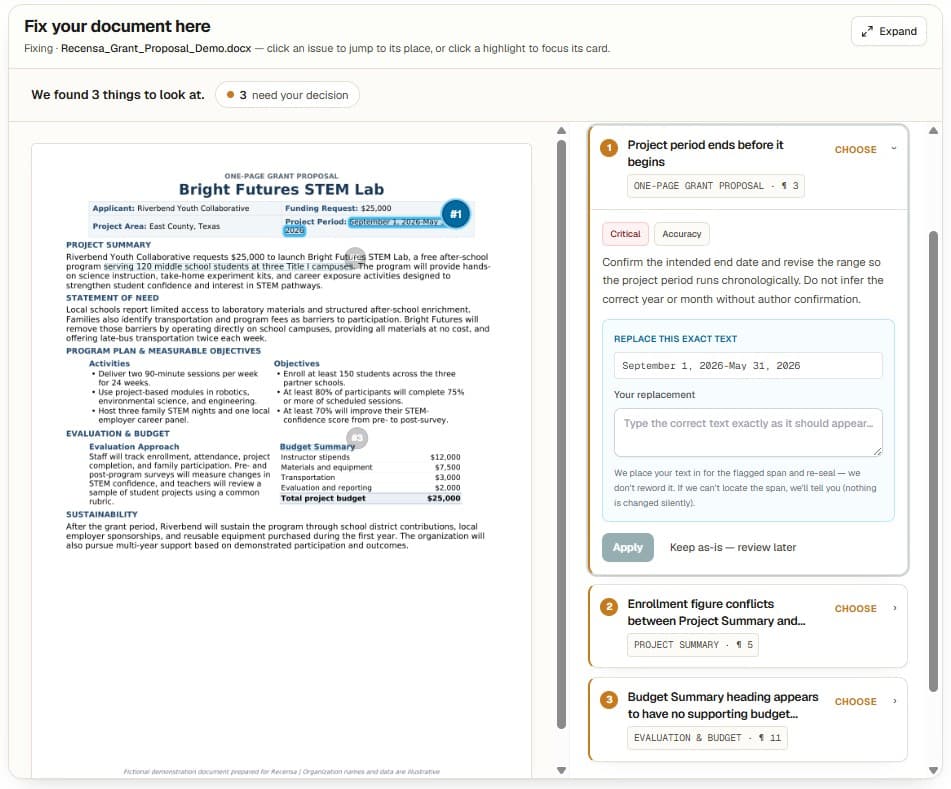Click the 'Bright Futures STEM Lab' document title
Viewport: 951px width, 789px height.
coord(281,189)
